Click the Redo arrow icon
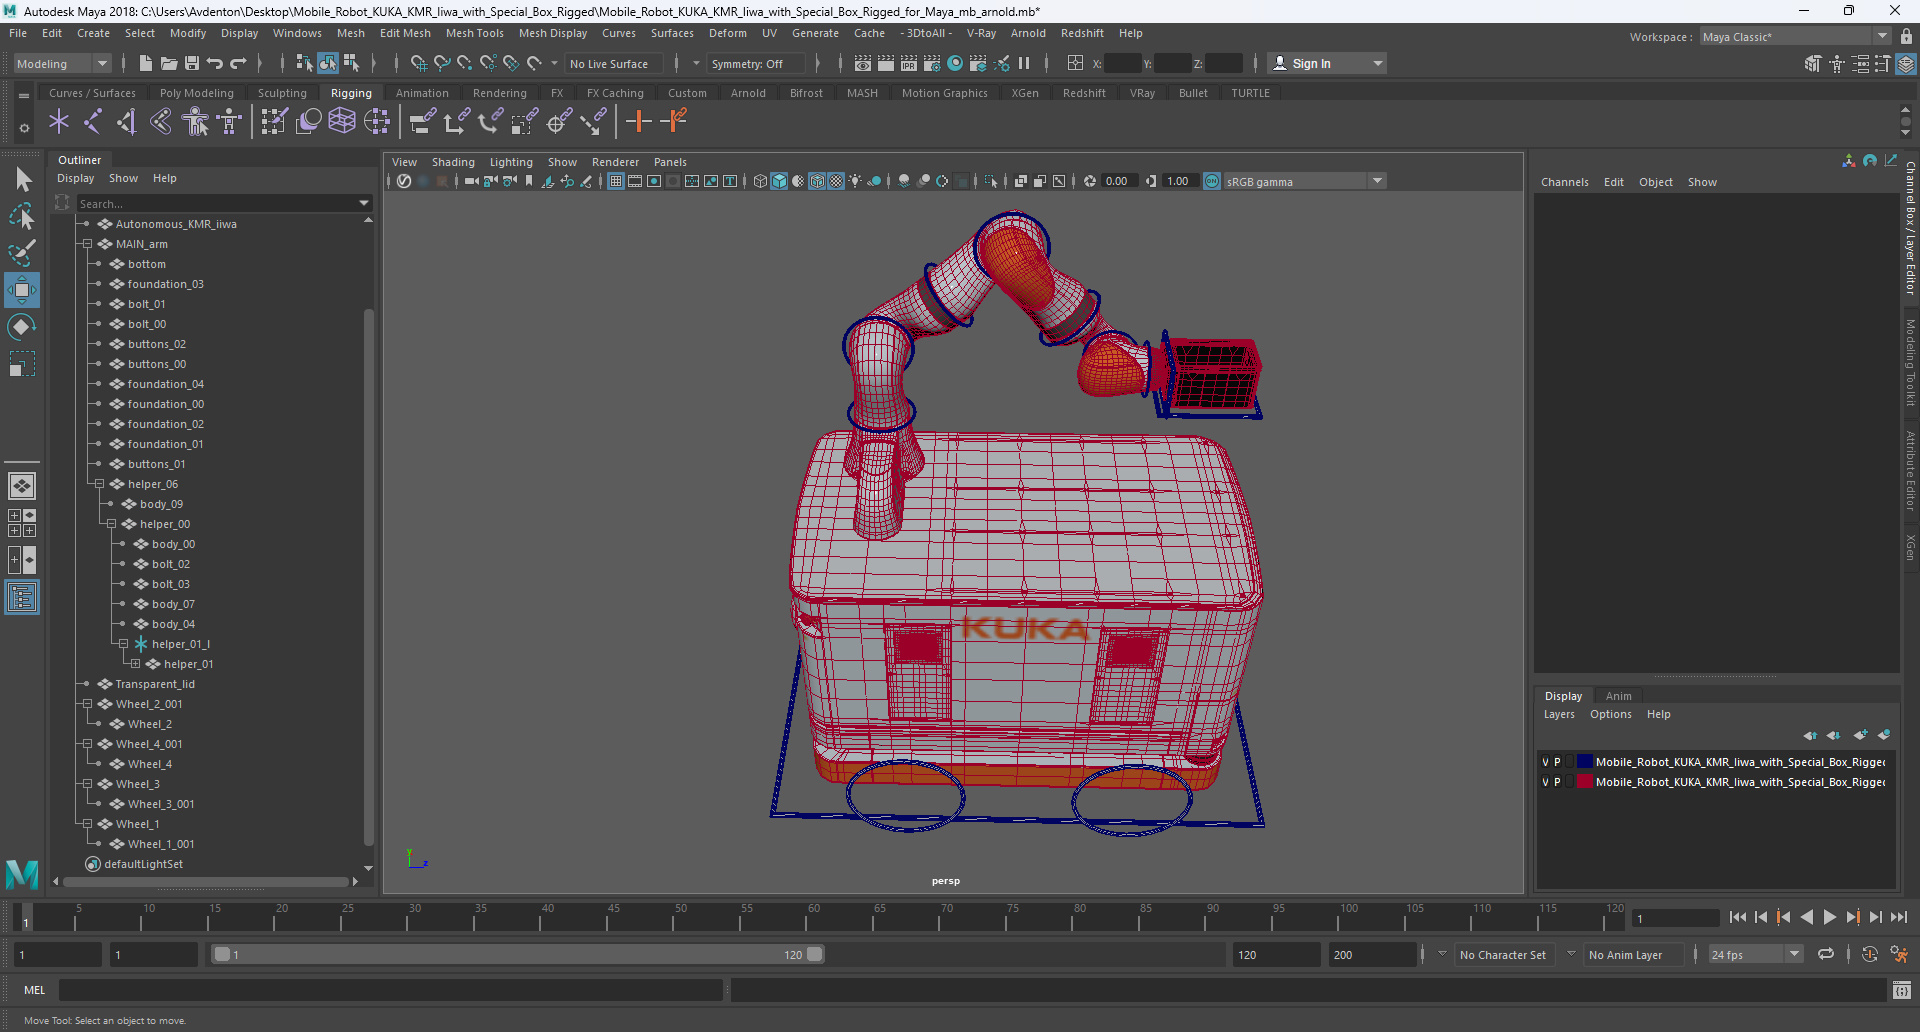The height and width of the screenshot is (1032, 1920). coord(239,63)
